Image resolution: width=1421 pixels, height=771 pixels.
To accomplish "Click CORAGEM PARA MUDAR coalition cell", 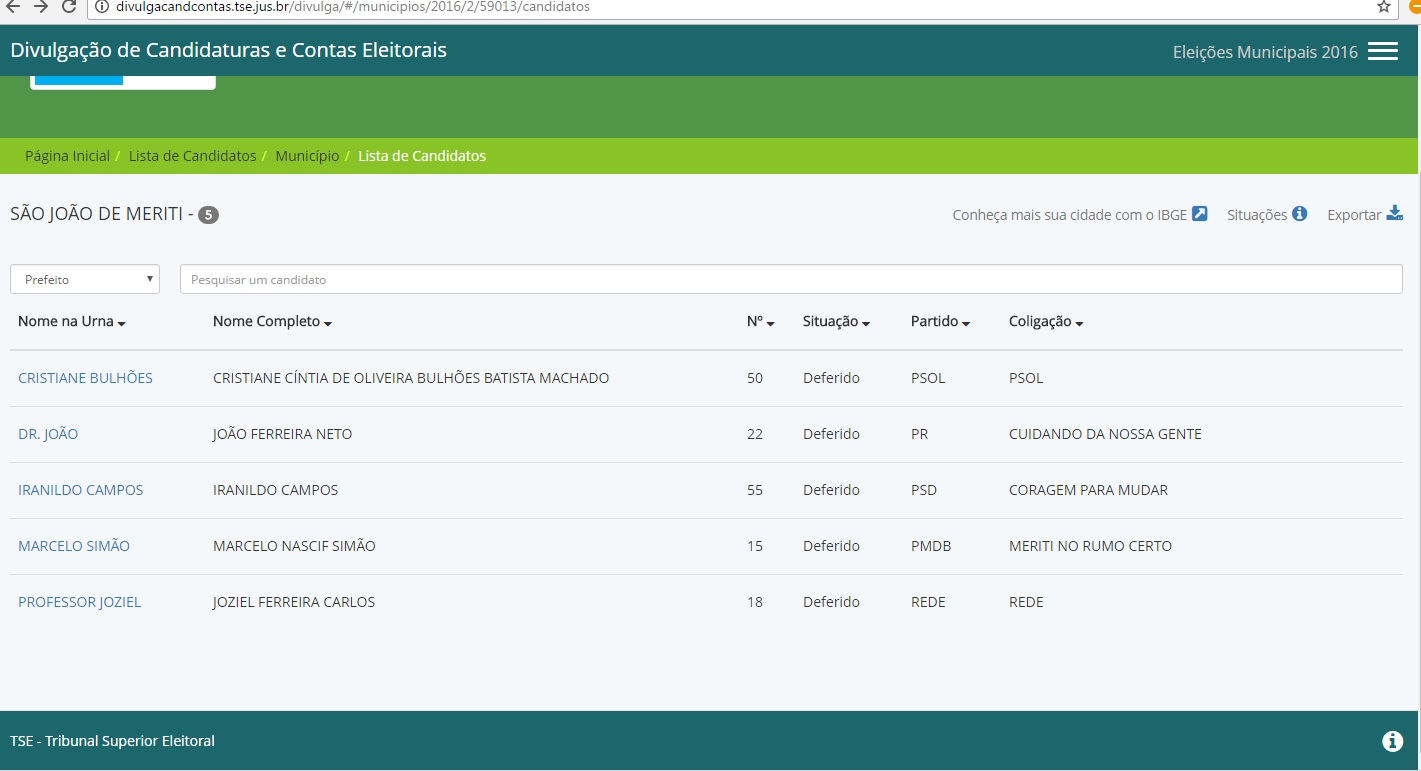I will [x=1088, y=490].
